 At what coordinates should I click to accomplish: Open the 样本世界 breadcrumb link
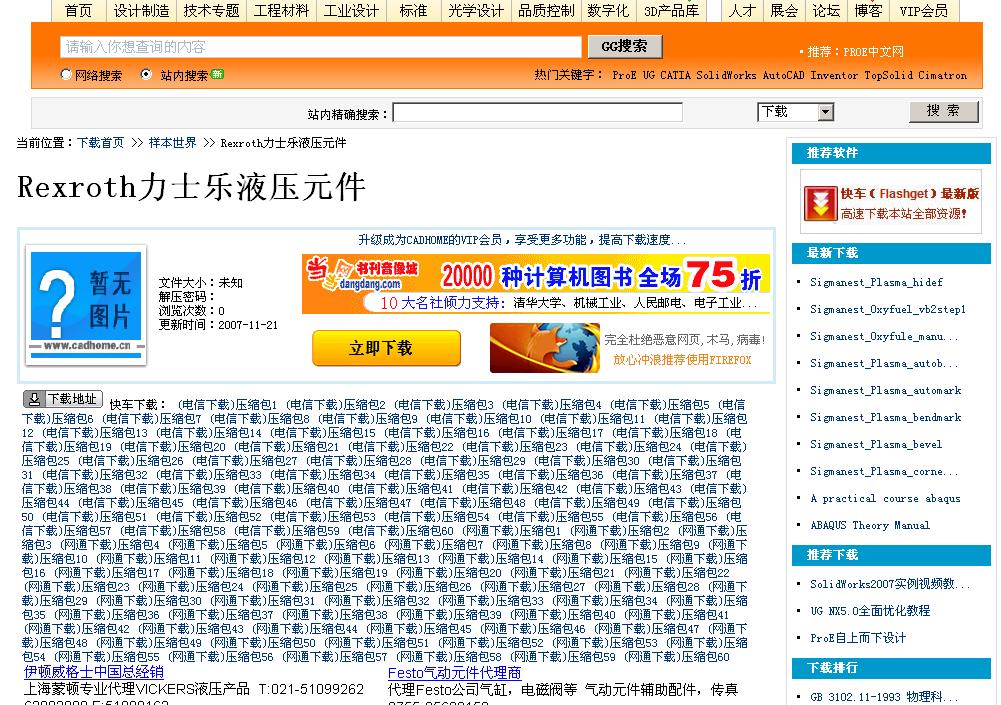(x=172, y=142)
